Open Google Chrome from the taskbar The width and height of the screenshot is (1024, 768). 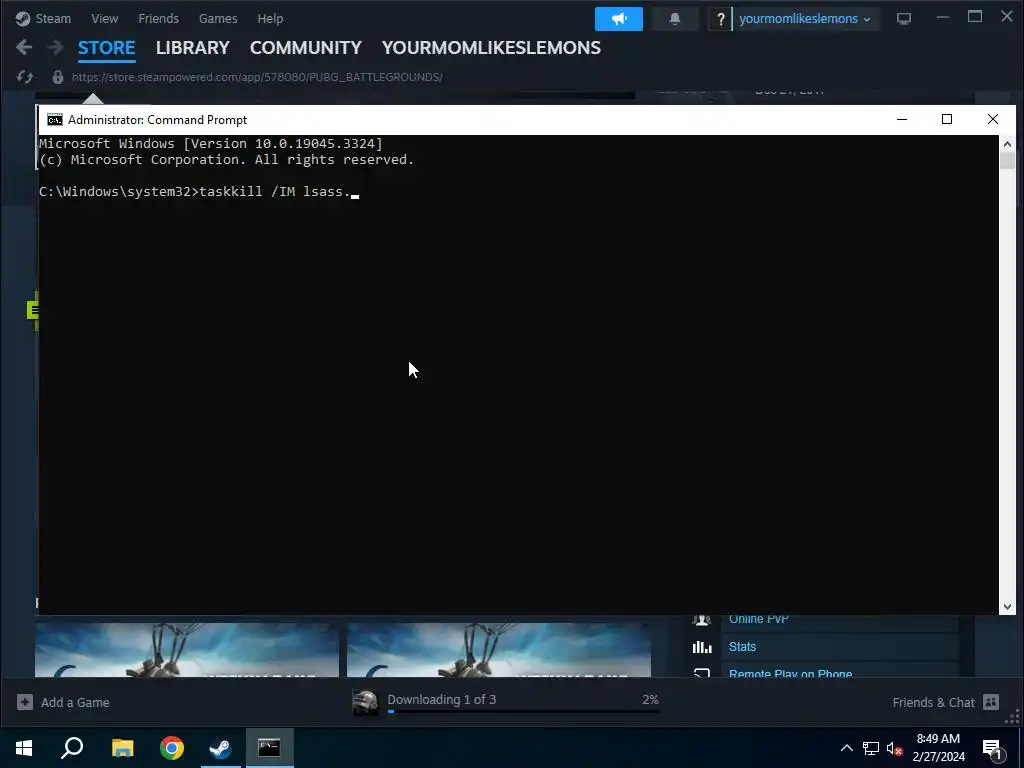coord(172,748)
